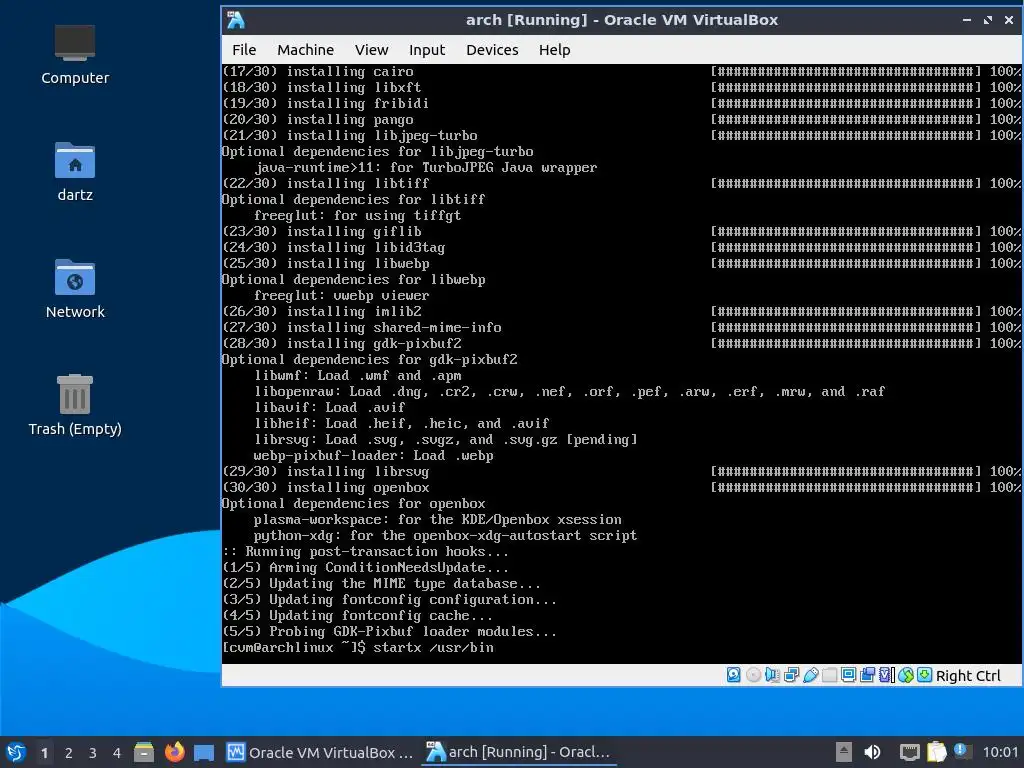Click the 'startx /usr/bin' command prompt line
The height and width of the screenshot is (768, 1024).
point(358,647)
